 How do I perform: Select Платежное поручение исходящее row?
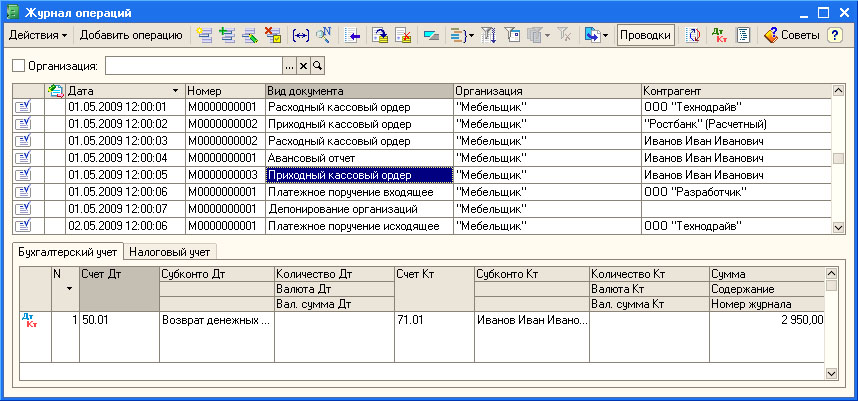pos(421,226)
